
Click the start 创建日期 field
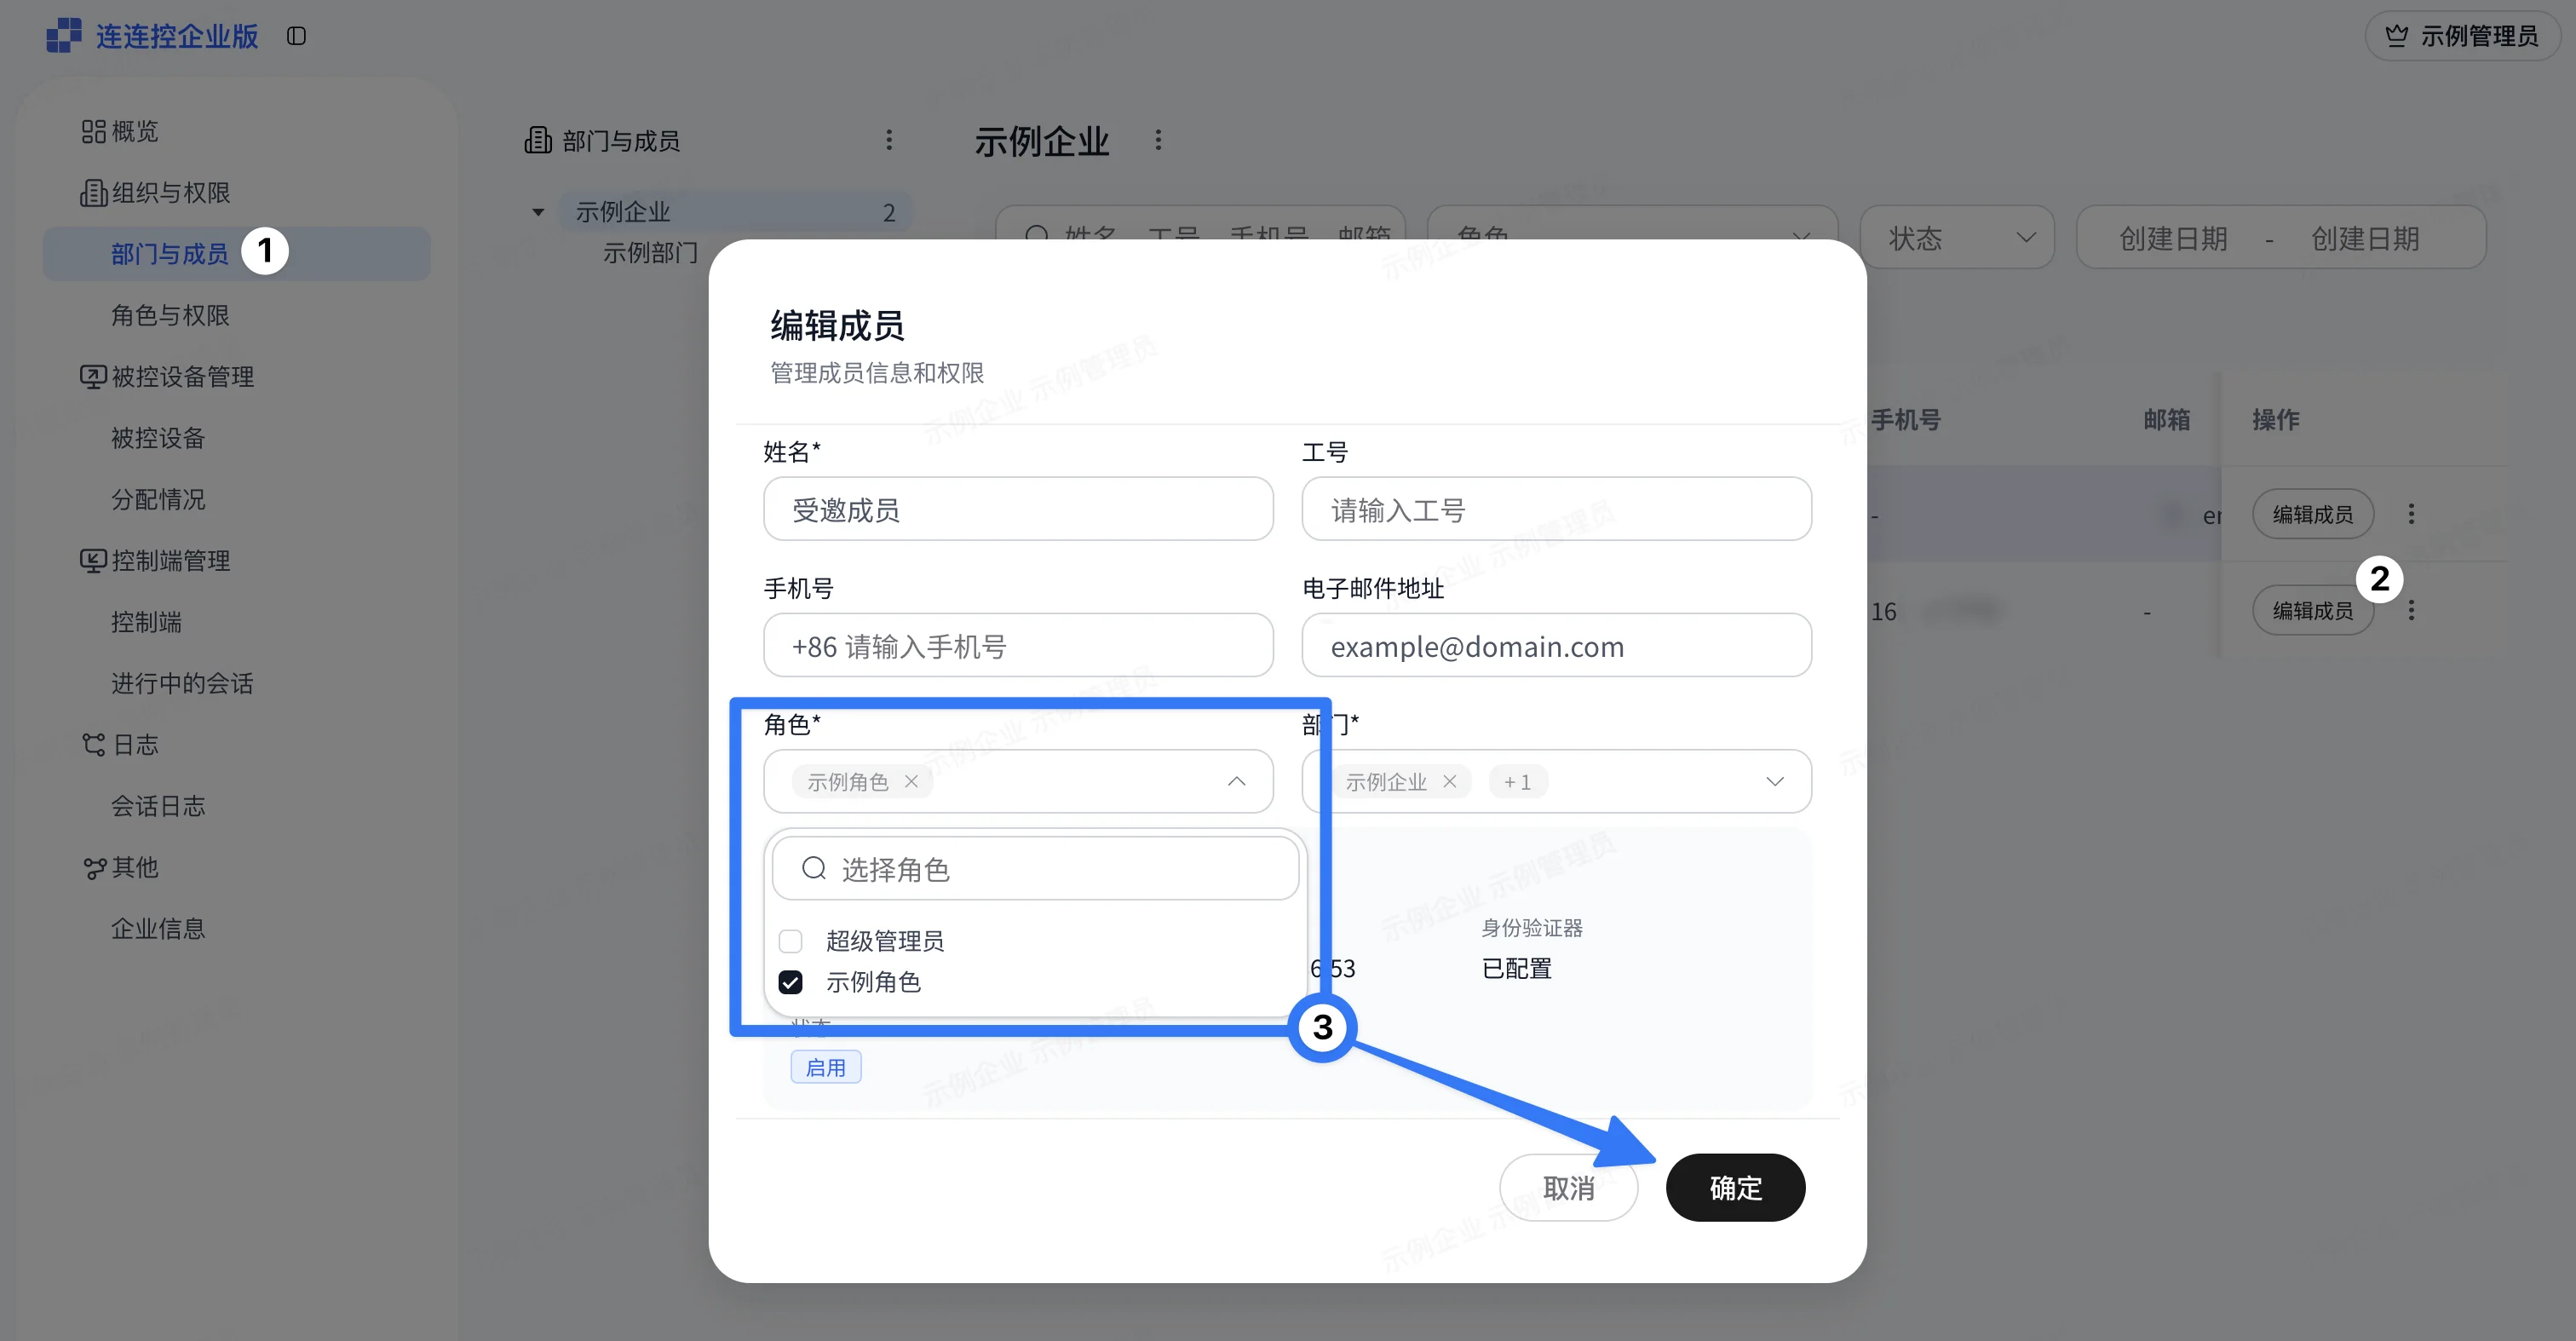click(2173, 238)
